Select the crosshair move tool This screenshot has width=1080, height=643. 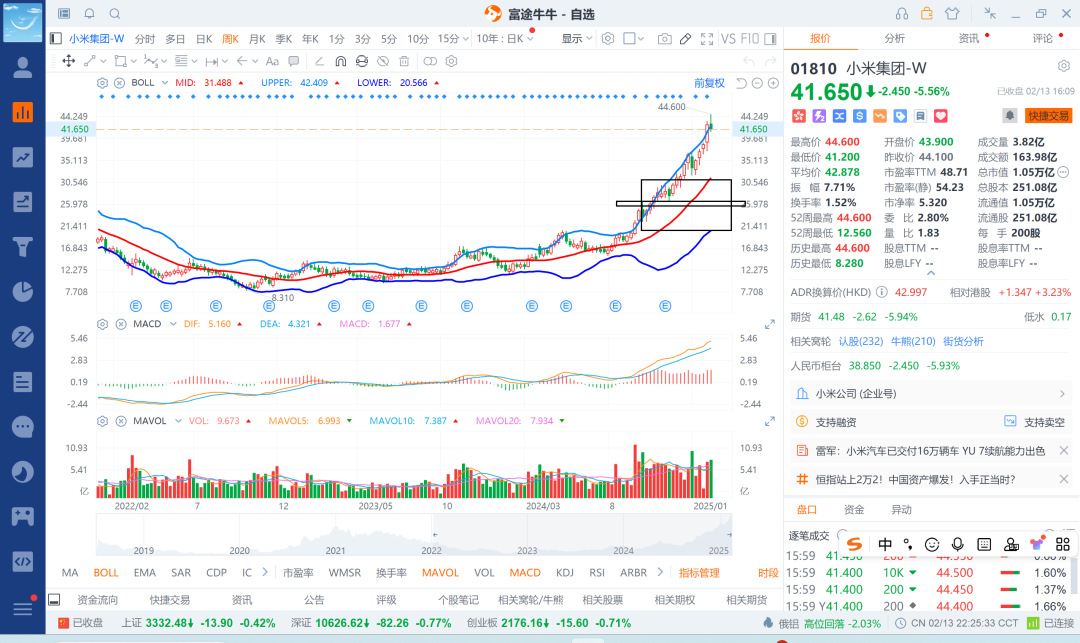(69, 61)
